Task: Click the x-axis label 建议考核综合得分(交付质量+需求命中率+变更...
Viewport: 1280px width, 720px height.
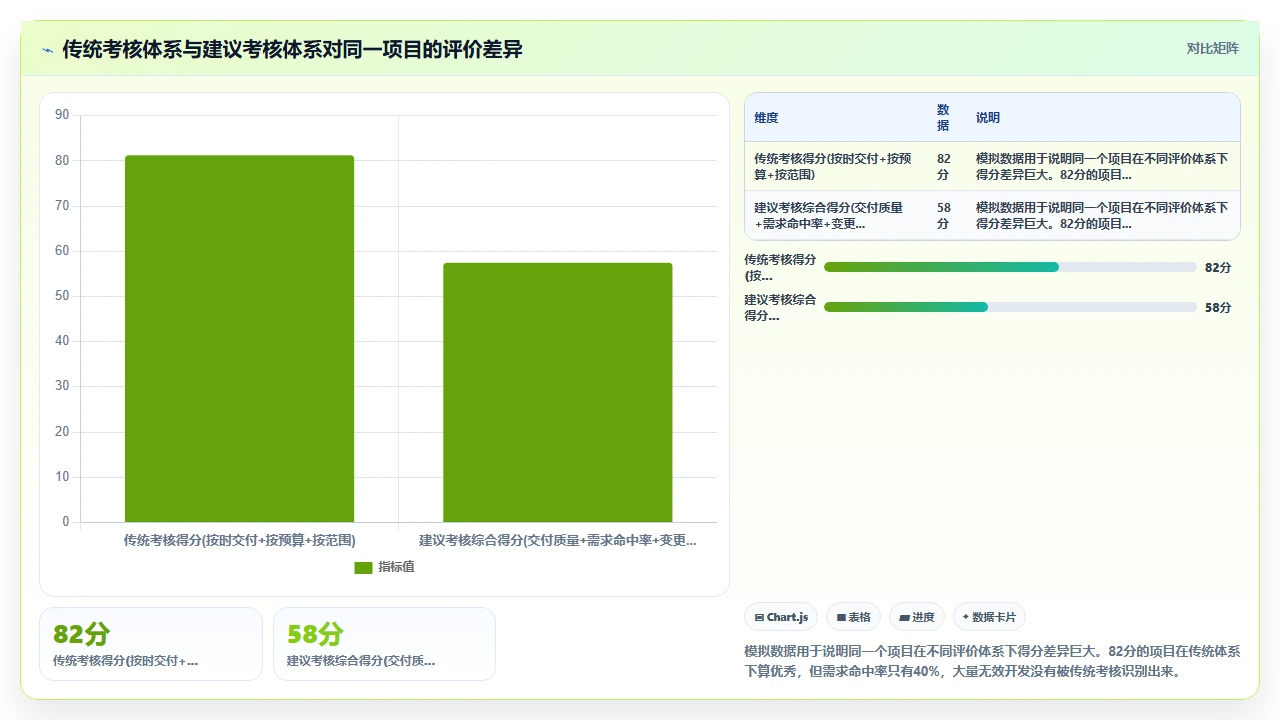Action: coord(558,540)
